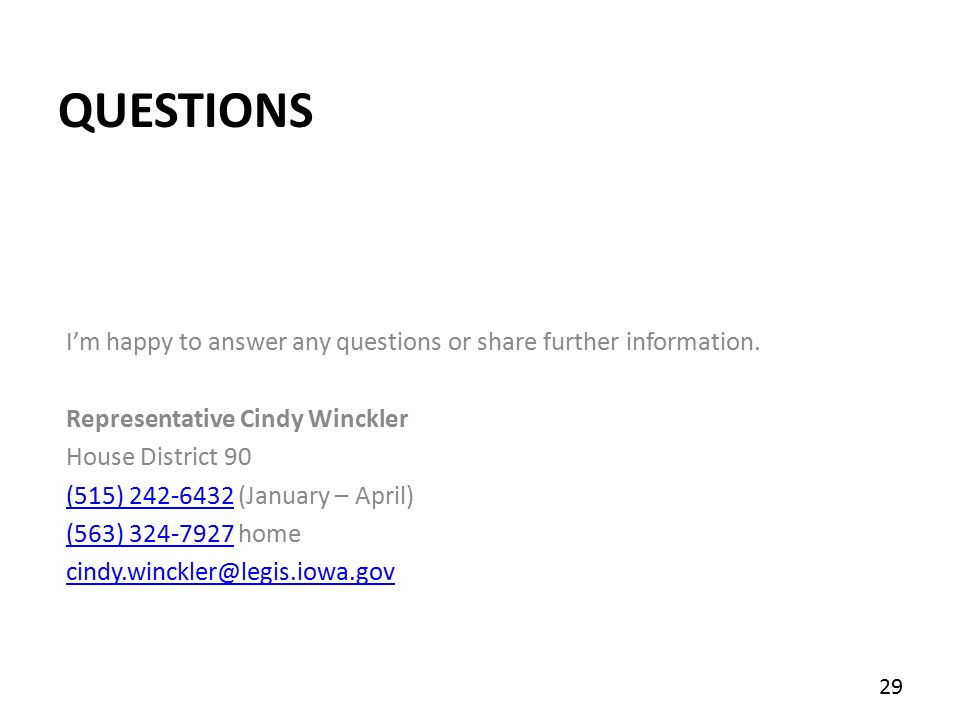Click the word "Cindy" in the bold name
This screenshot has height=720, width=960.
[272, 420]
